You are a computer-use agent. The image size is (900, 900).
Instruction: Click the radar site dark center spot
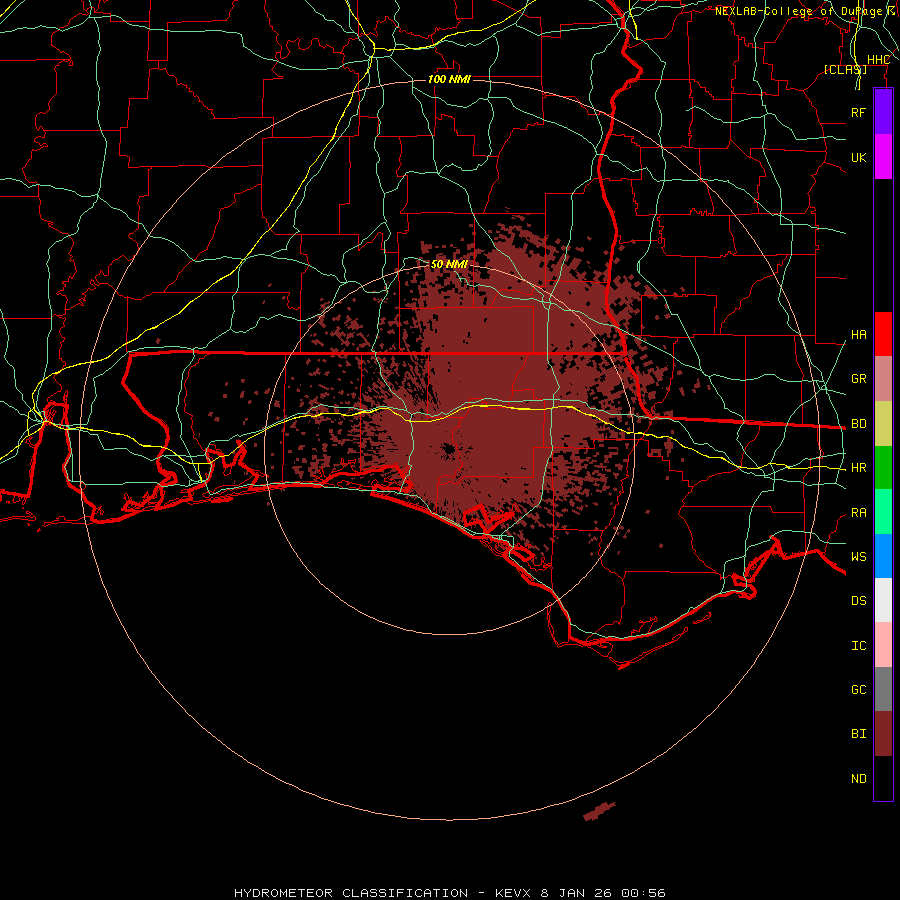448,449
